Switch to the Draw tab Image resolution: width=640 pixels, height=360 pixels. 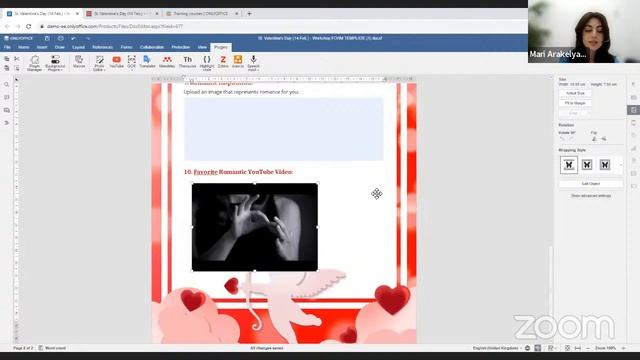click(60, 47)
